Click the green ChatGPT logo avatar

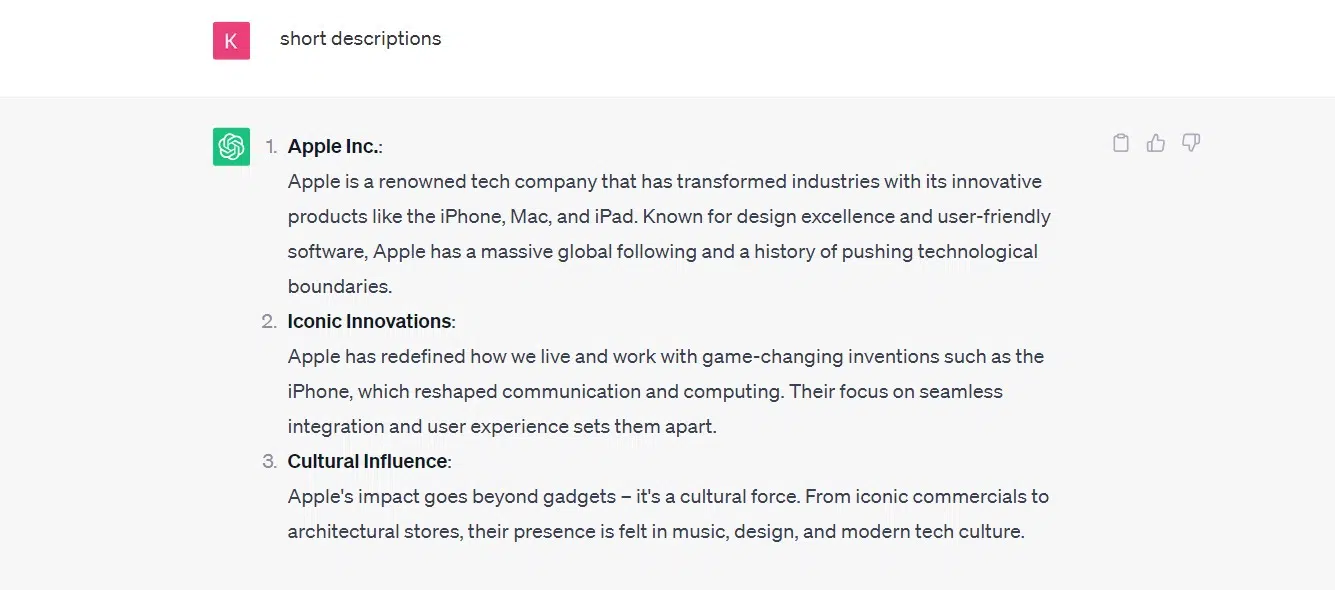pyautogui.click(x=231, y=147)
